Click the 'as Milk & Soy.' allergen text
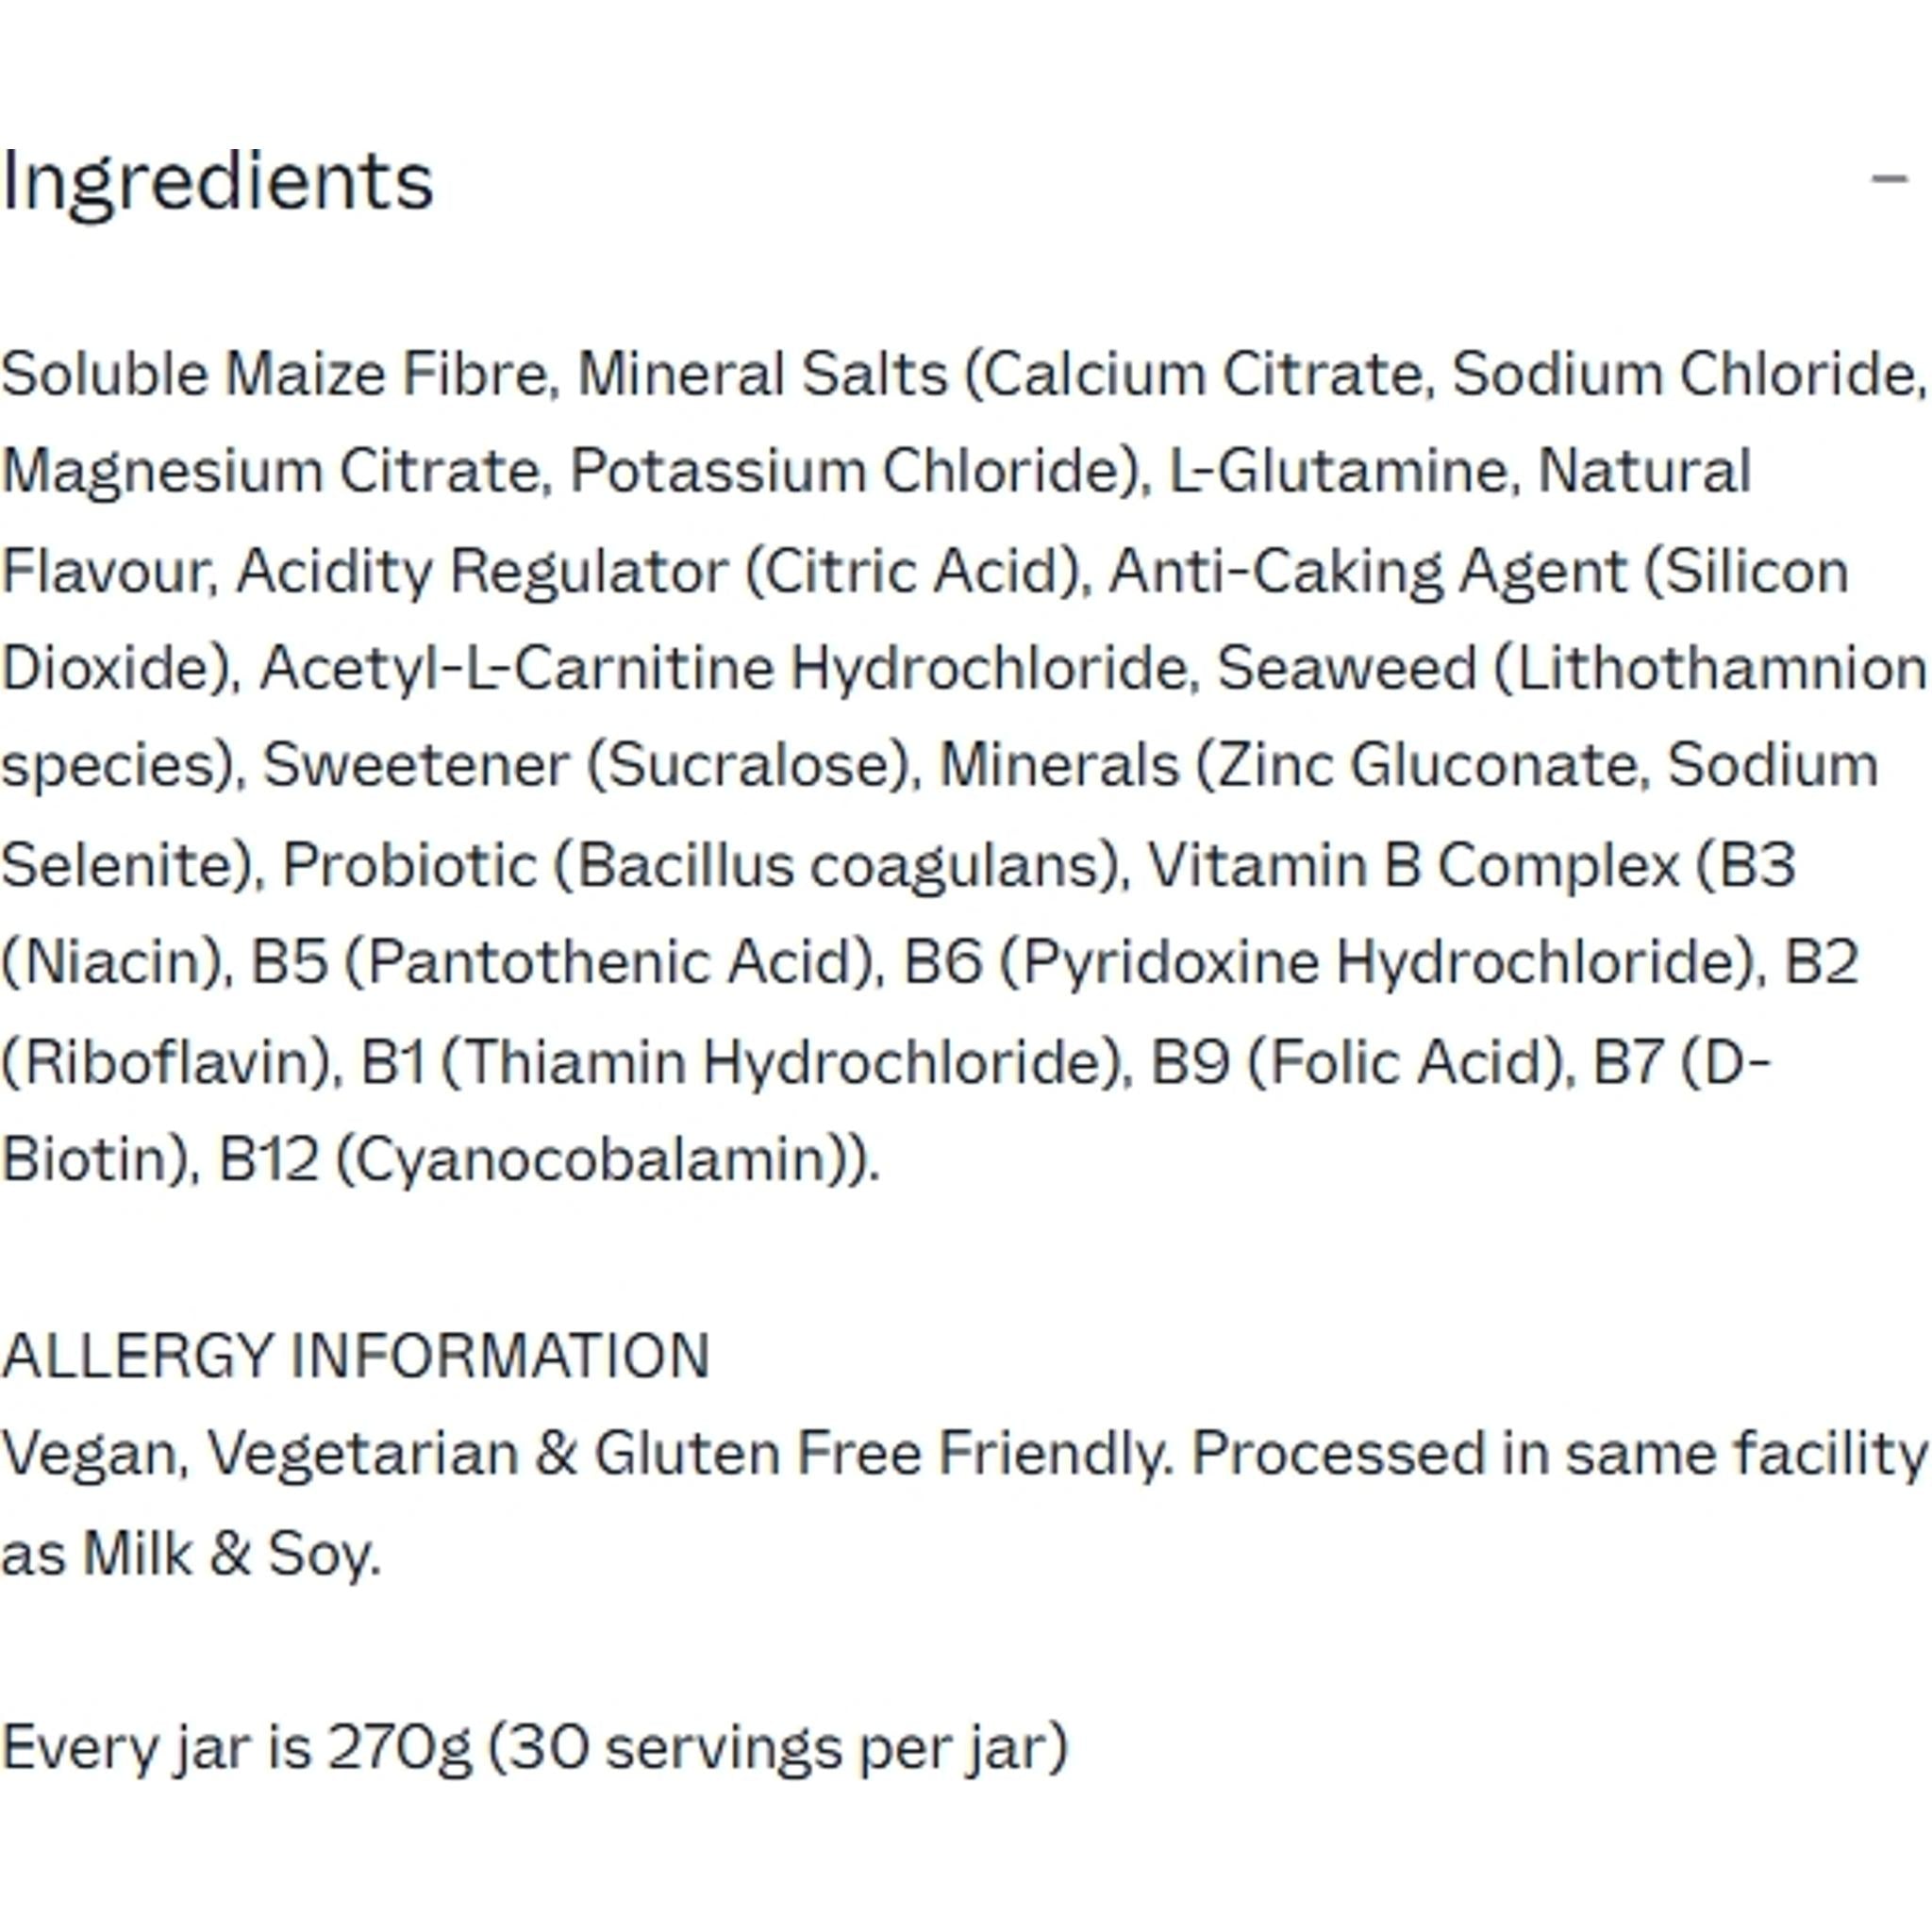This screenshot has height=1932, width=1932. pos(190,1553)
